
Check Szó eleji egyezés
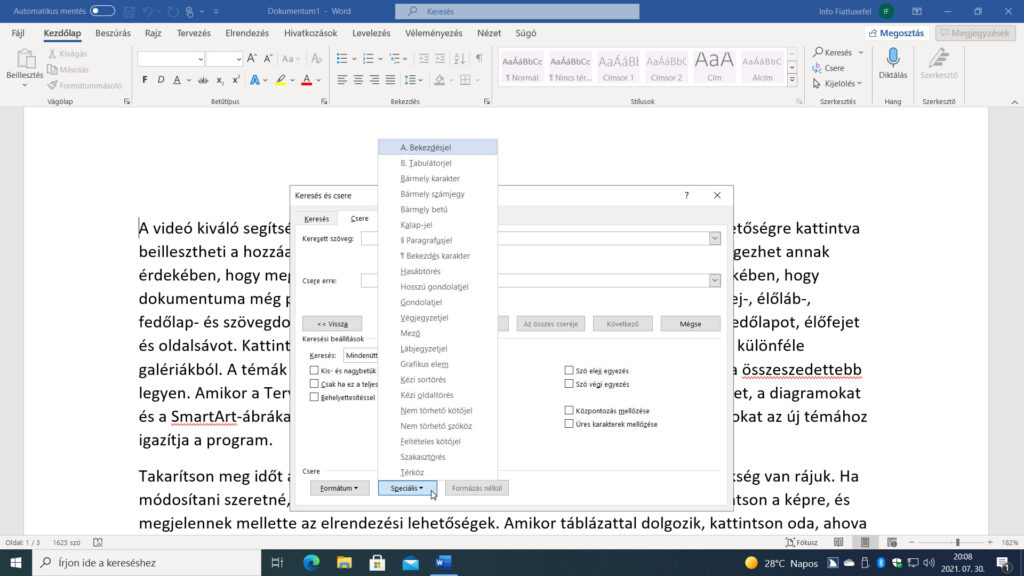(x=569, y=370)
